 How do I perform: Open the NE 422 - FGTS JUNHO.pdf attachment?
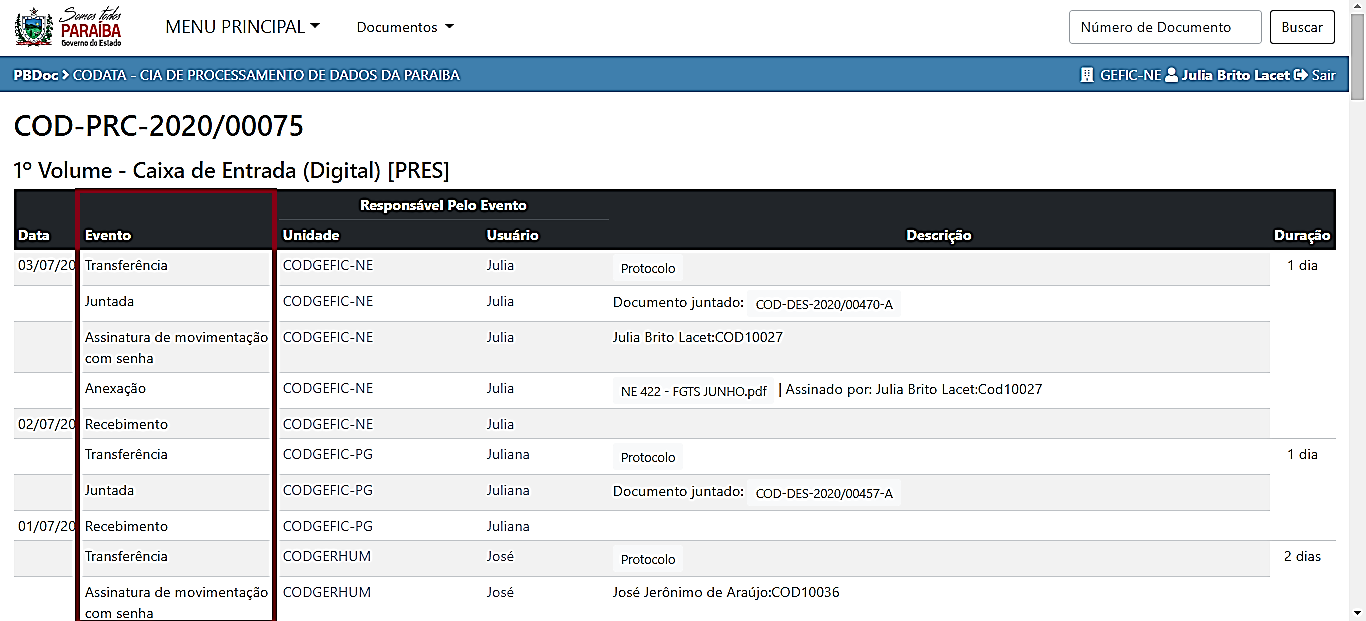tap(693, 391)
